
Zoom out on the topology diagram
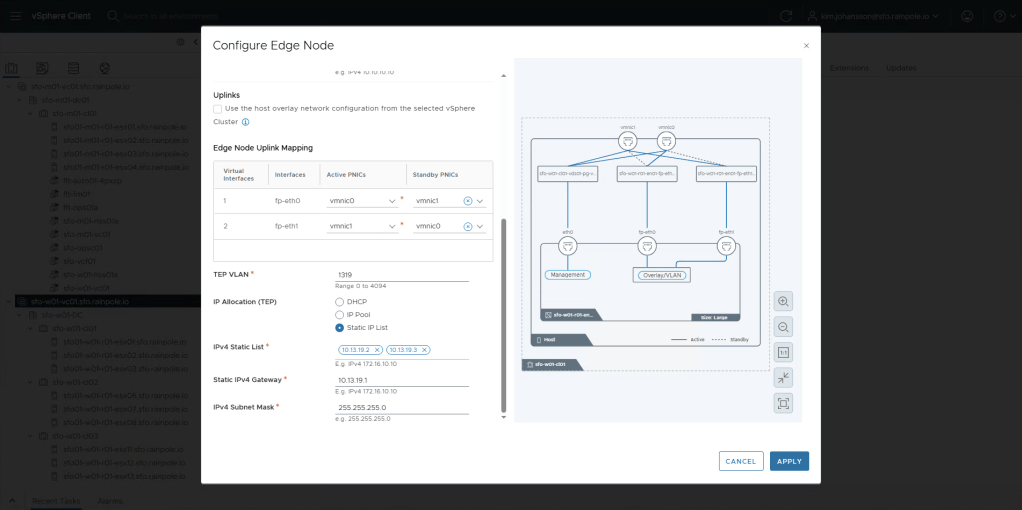point(783,327)
